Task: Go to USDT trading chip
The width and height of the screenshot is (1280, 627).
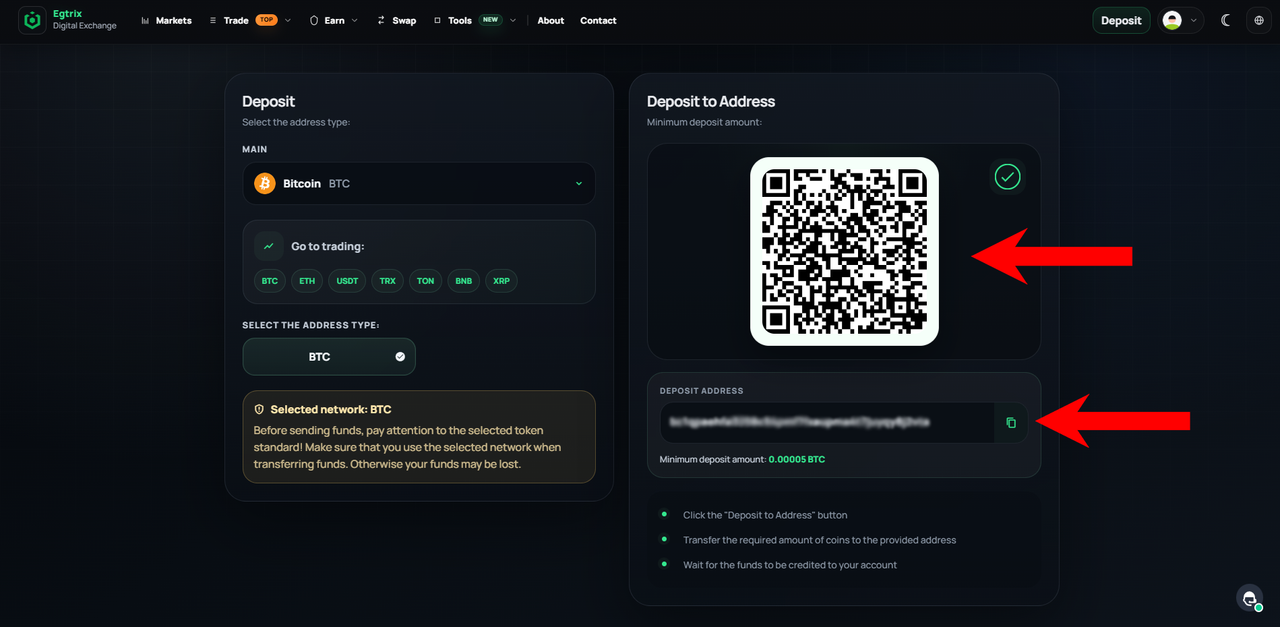Action: point(347,281)
